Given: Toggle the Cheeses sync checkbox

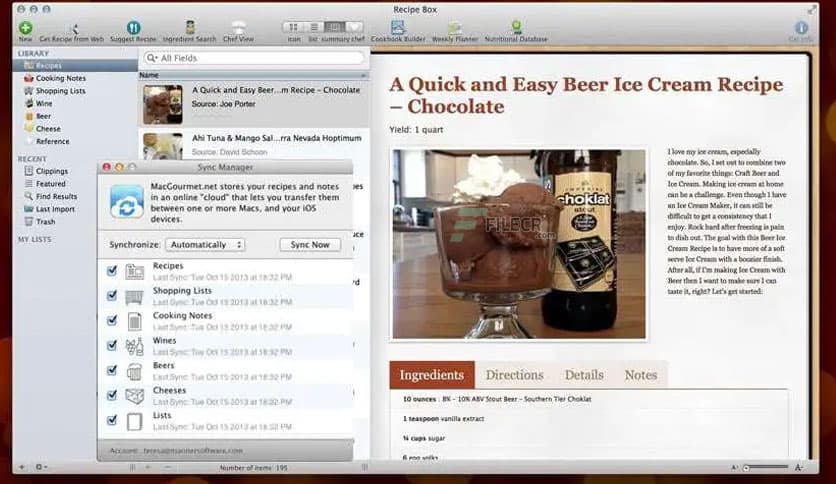Looking at the screenshot, I should pyautogui.click(x=111, y=396).
